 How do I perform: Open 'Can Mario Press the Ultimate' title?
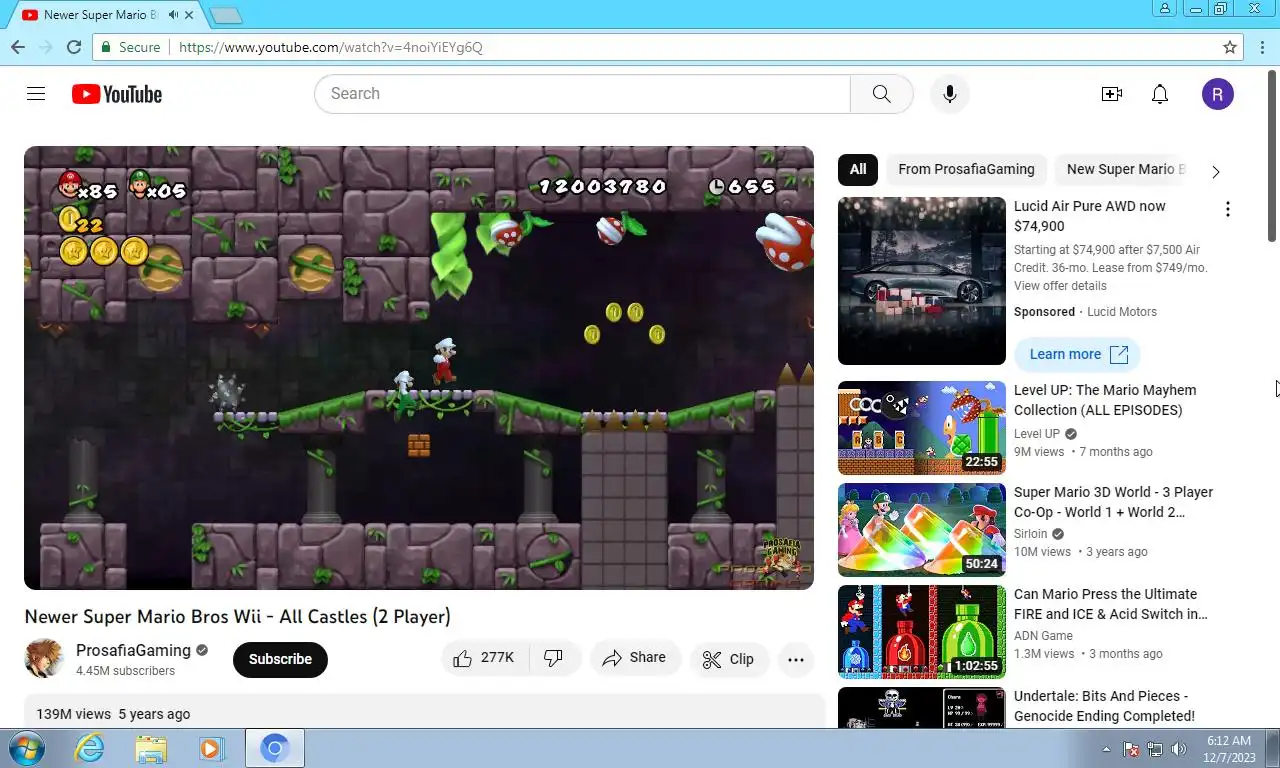point(1110,604)
